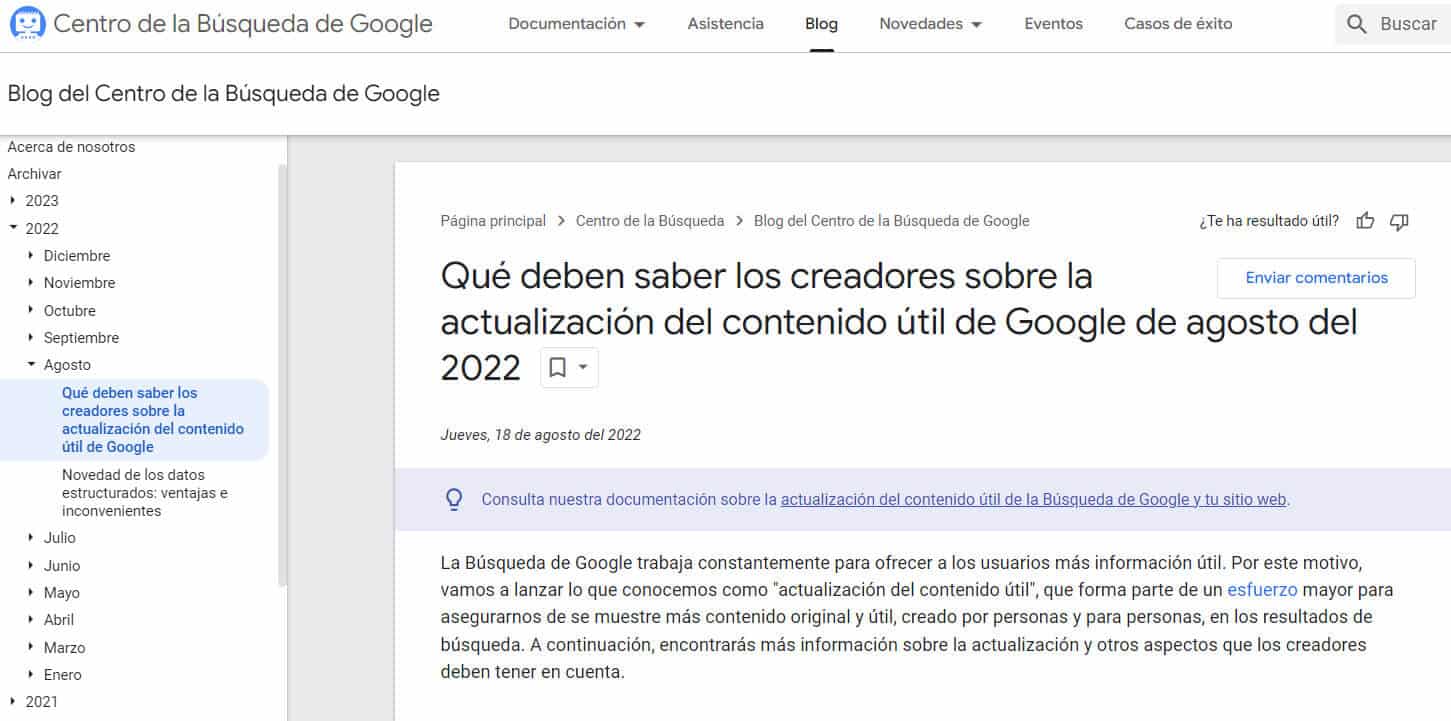Click the sidebar vertical scrollbar
Screen dimensions: 1451x721
282,375
